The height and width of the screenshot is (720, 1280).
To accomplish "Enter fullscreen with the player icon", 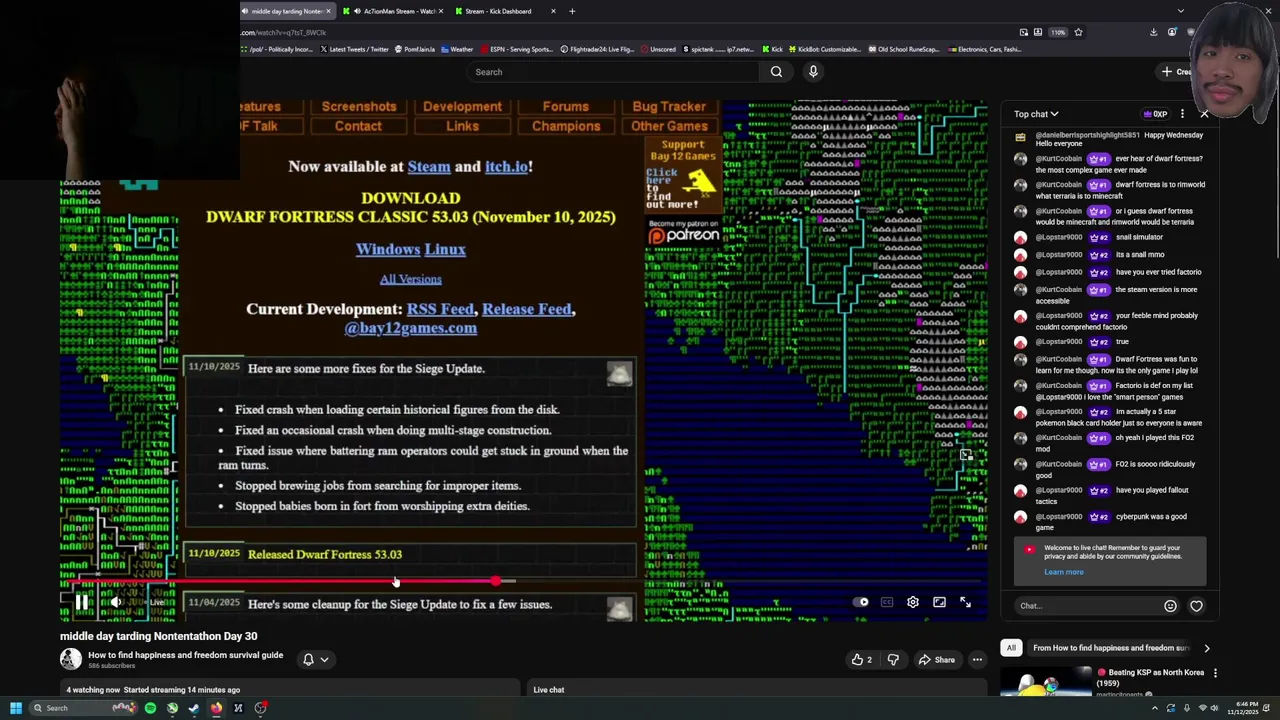I will (965, 602).
